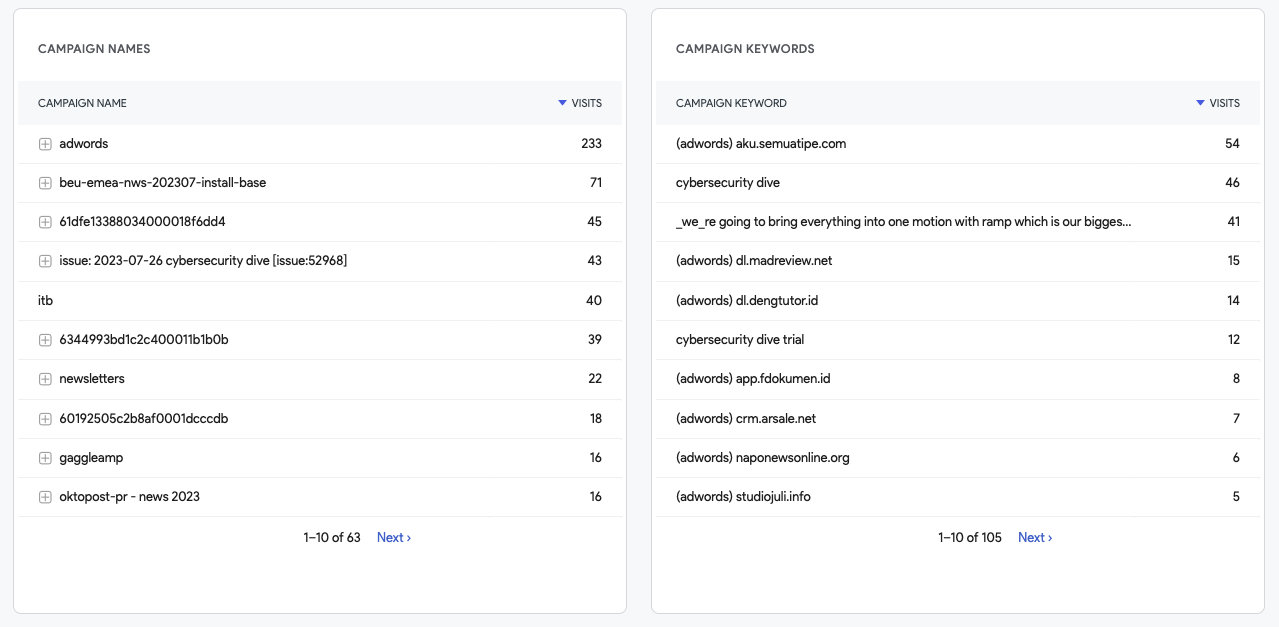Expand the 61dfe13388034000018f6dd4 campaign row
Viewport: 1279px width, 627px height.
45,222
